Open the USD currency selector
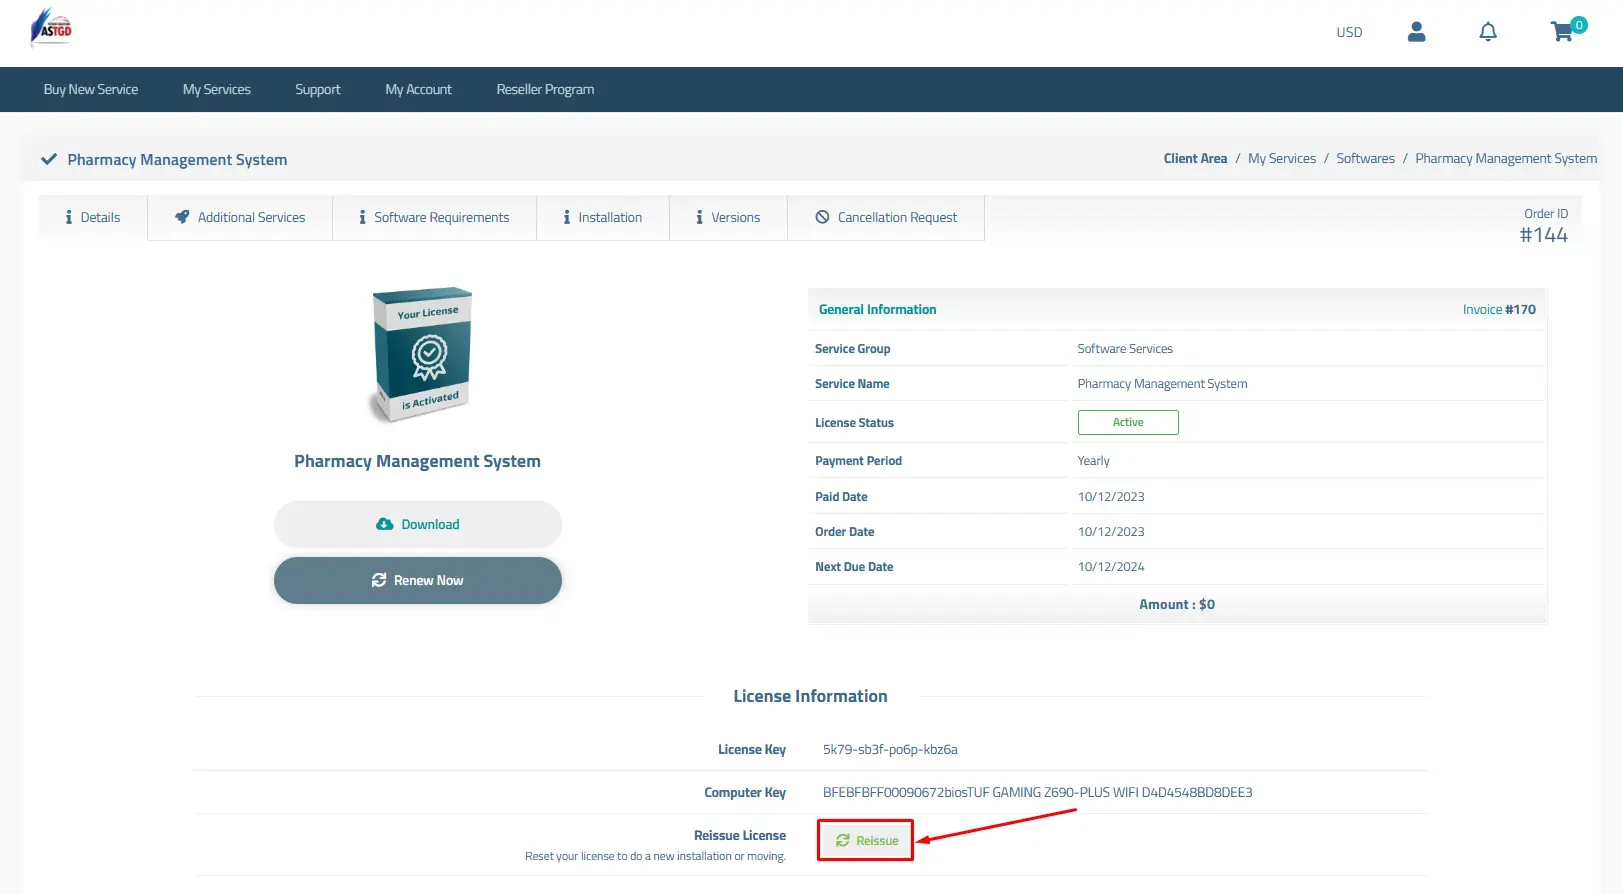 point(1349,32)
